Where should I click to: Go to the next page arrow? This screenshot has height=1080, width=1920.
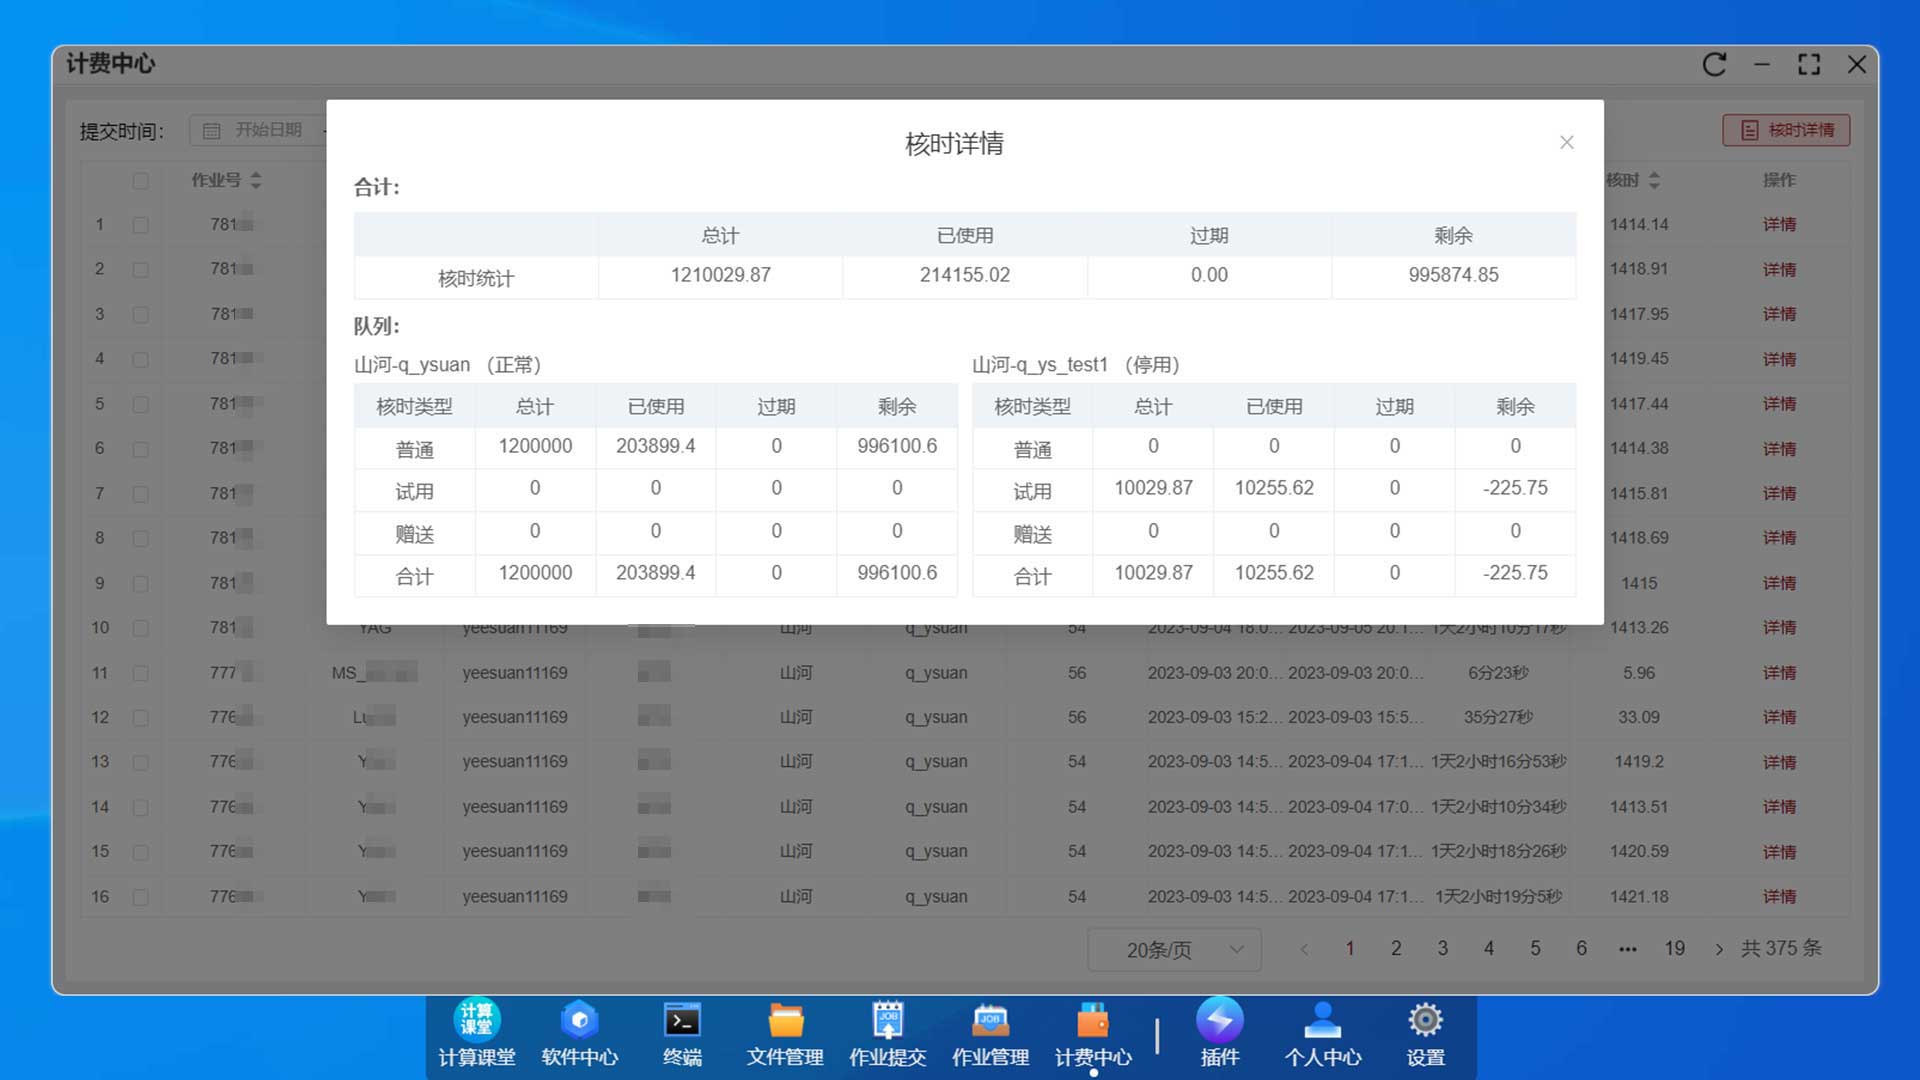(x=1719, y=949)
